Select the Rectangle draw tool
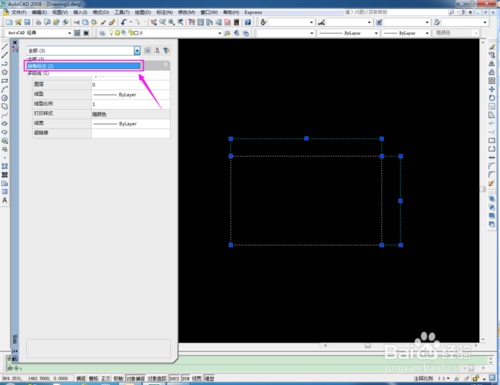Screen dimensions: 500x385 [x=5, y=81]
